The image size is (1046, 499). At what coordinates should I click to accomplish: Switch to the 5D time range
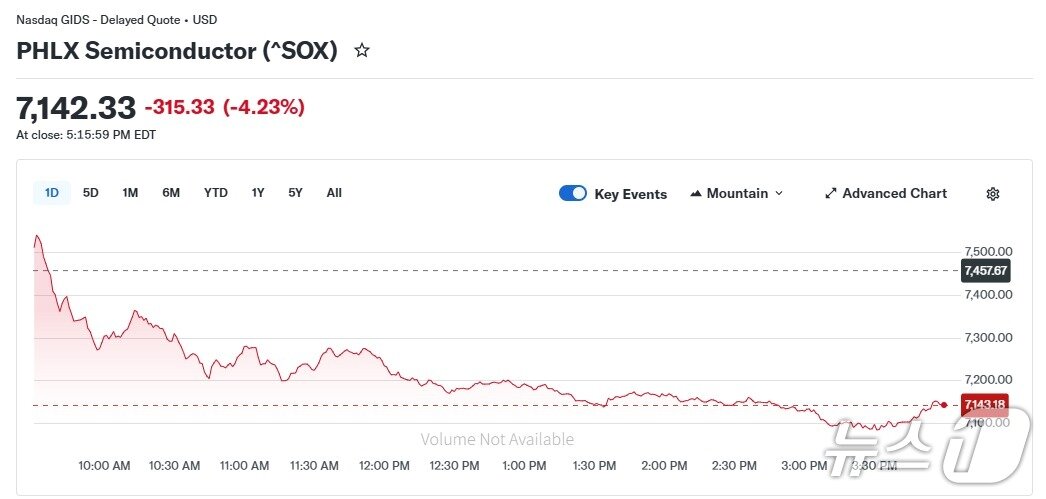click(91, 193)
